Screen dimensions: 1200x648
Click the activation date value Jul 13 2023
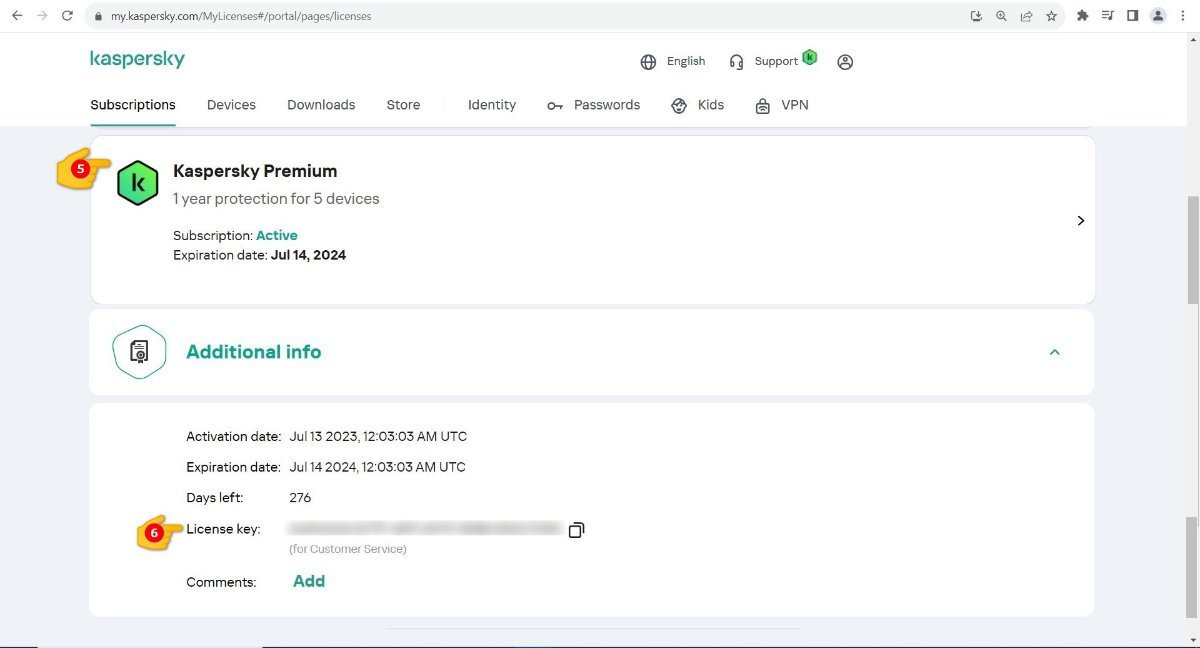tap(378, 437)
